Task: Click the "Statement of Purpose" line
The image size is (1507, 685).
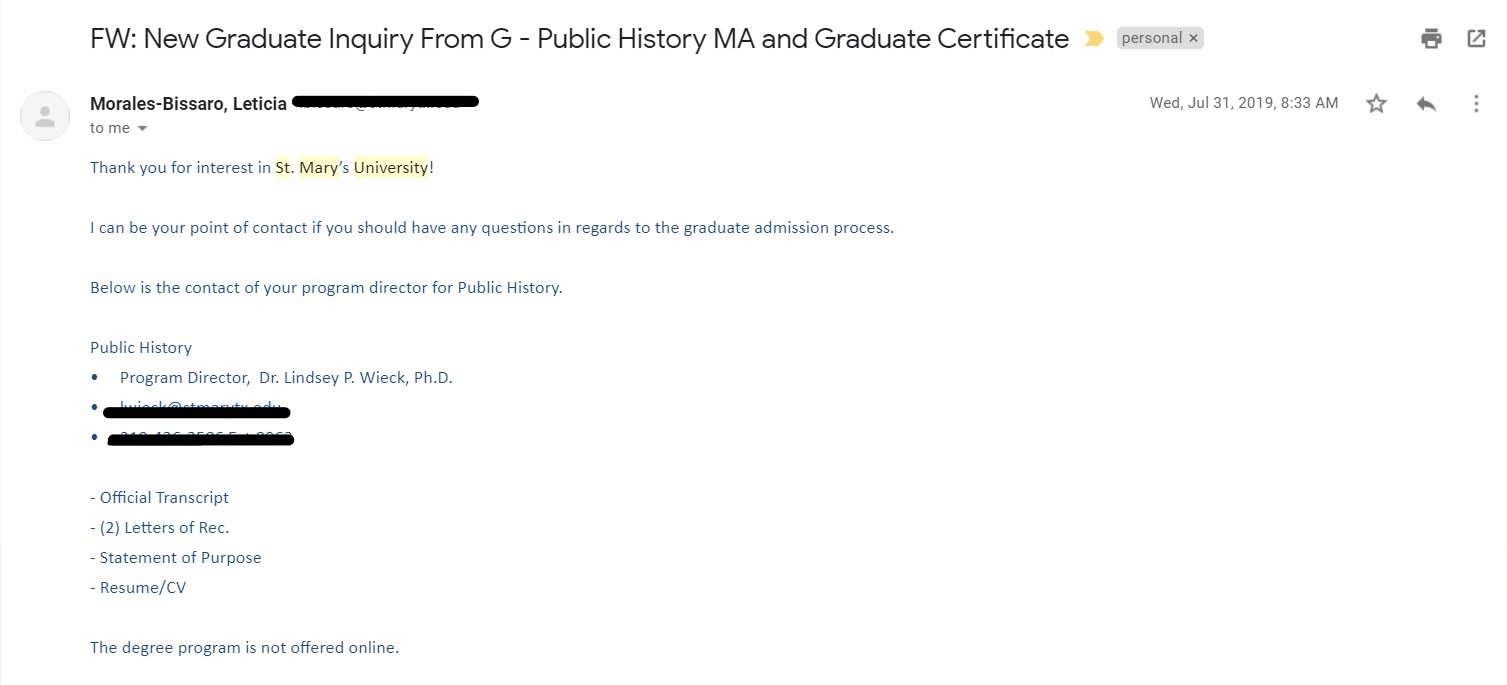Action: [180, 558]
